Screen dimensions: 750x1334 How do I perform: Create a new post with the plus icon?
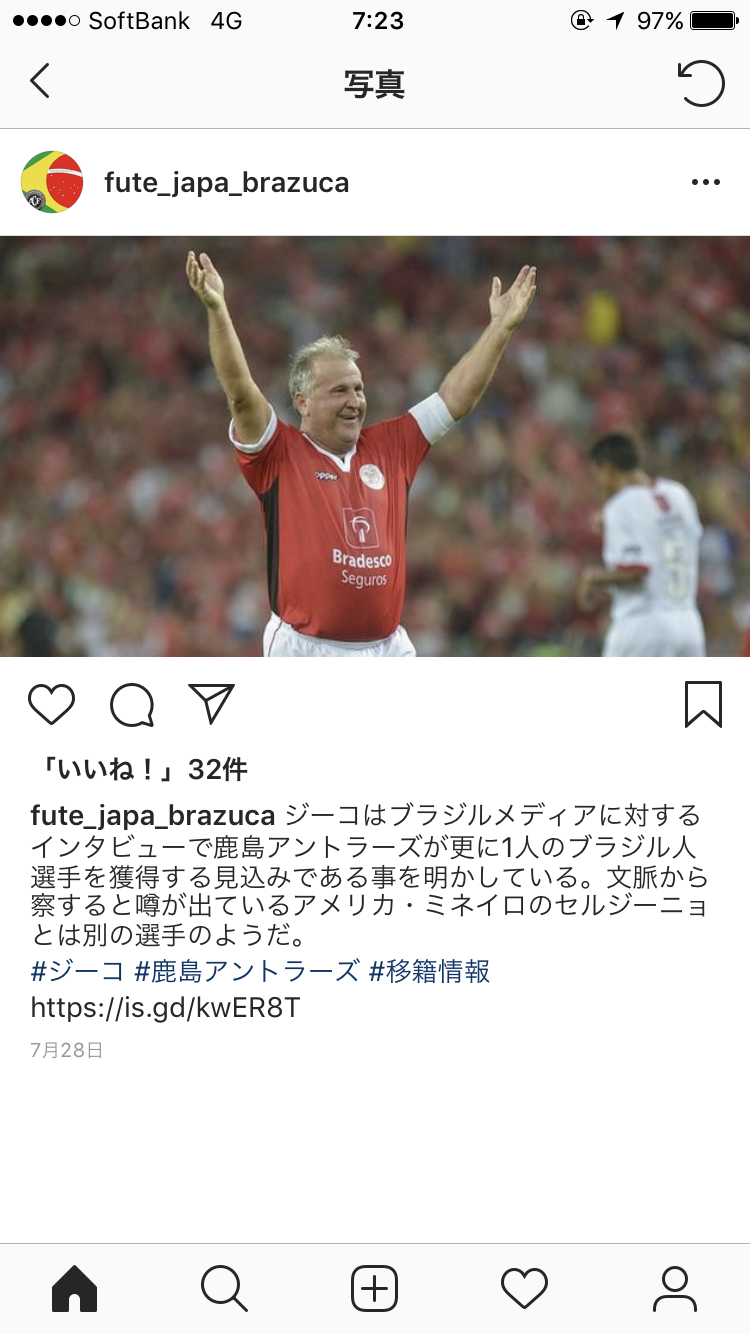pos(375,1288)
